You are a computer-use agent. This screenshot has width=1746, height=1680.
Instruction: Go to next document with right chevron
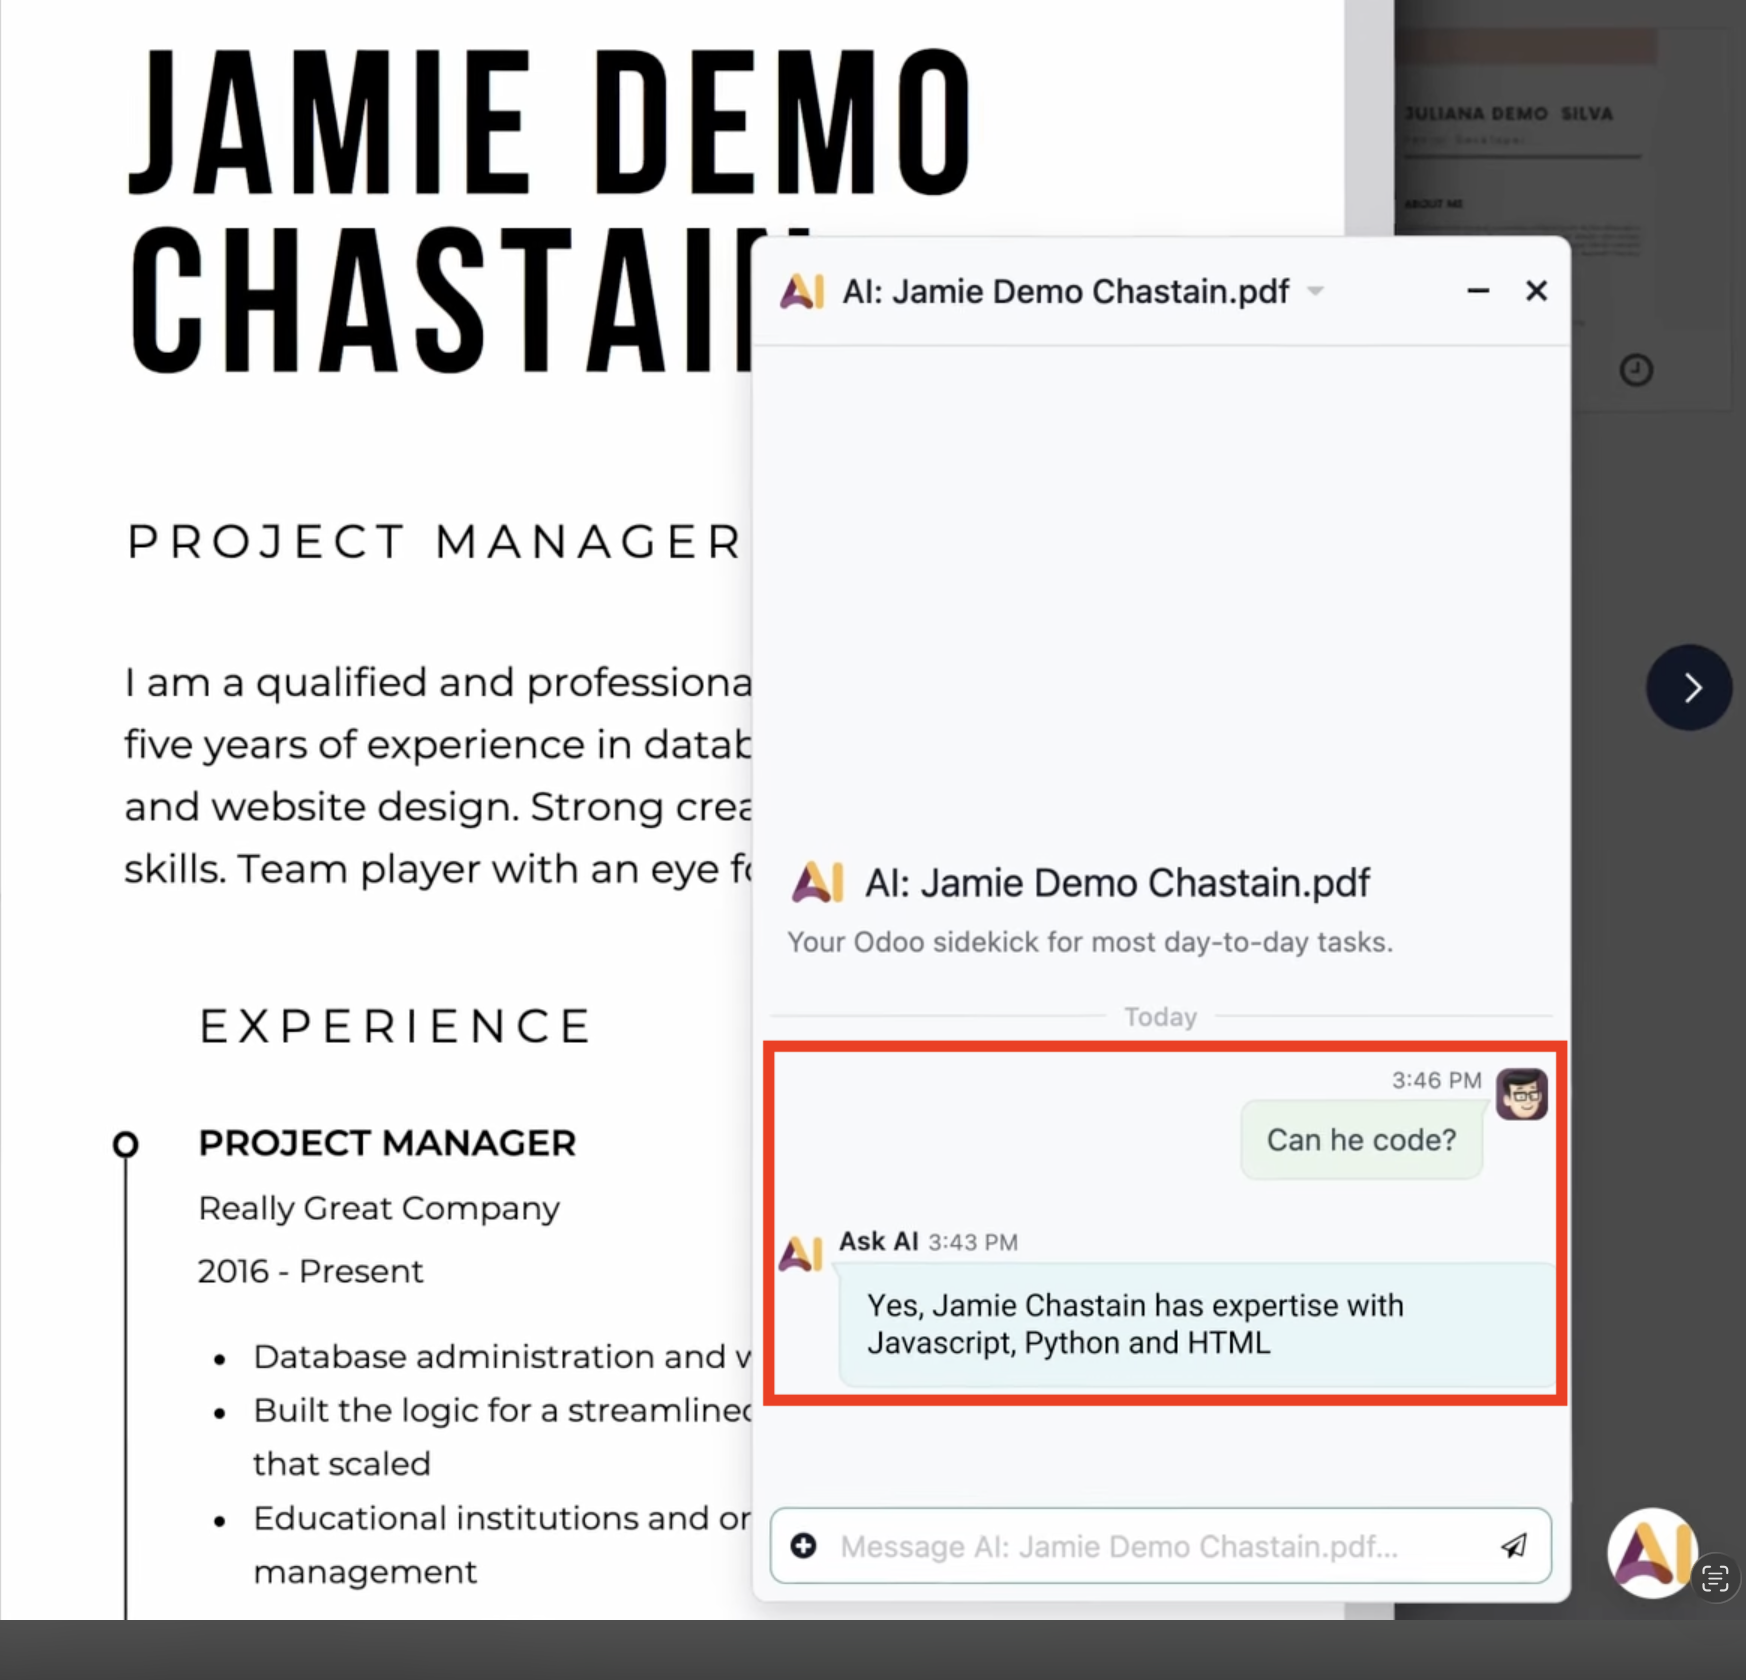(x=1689, y=688)
